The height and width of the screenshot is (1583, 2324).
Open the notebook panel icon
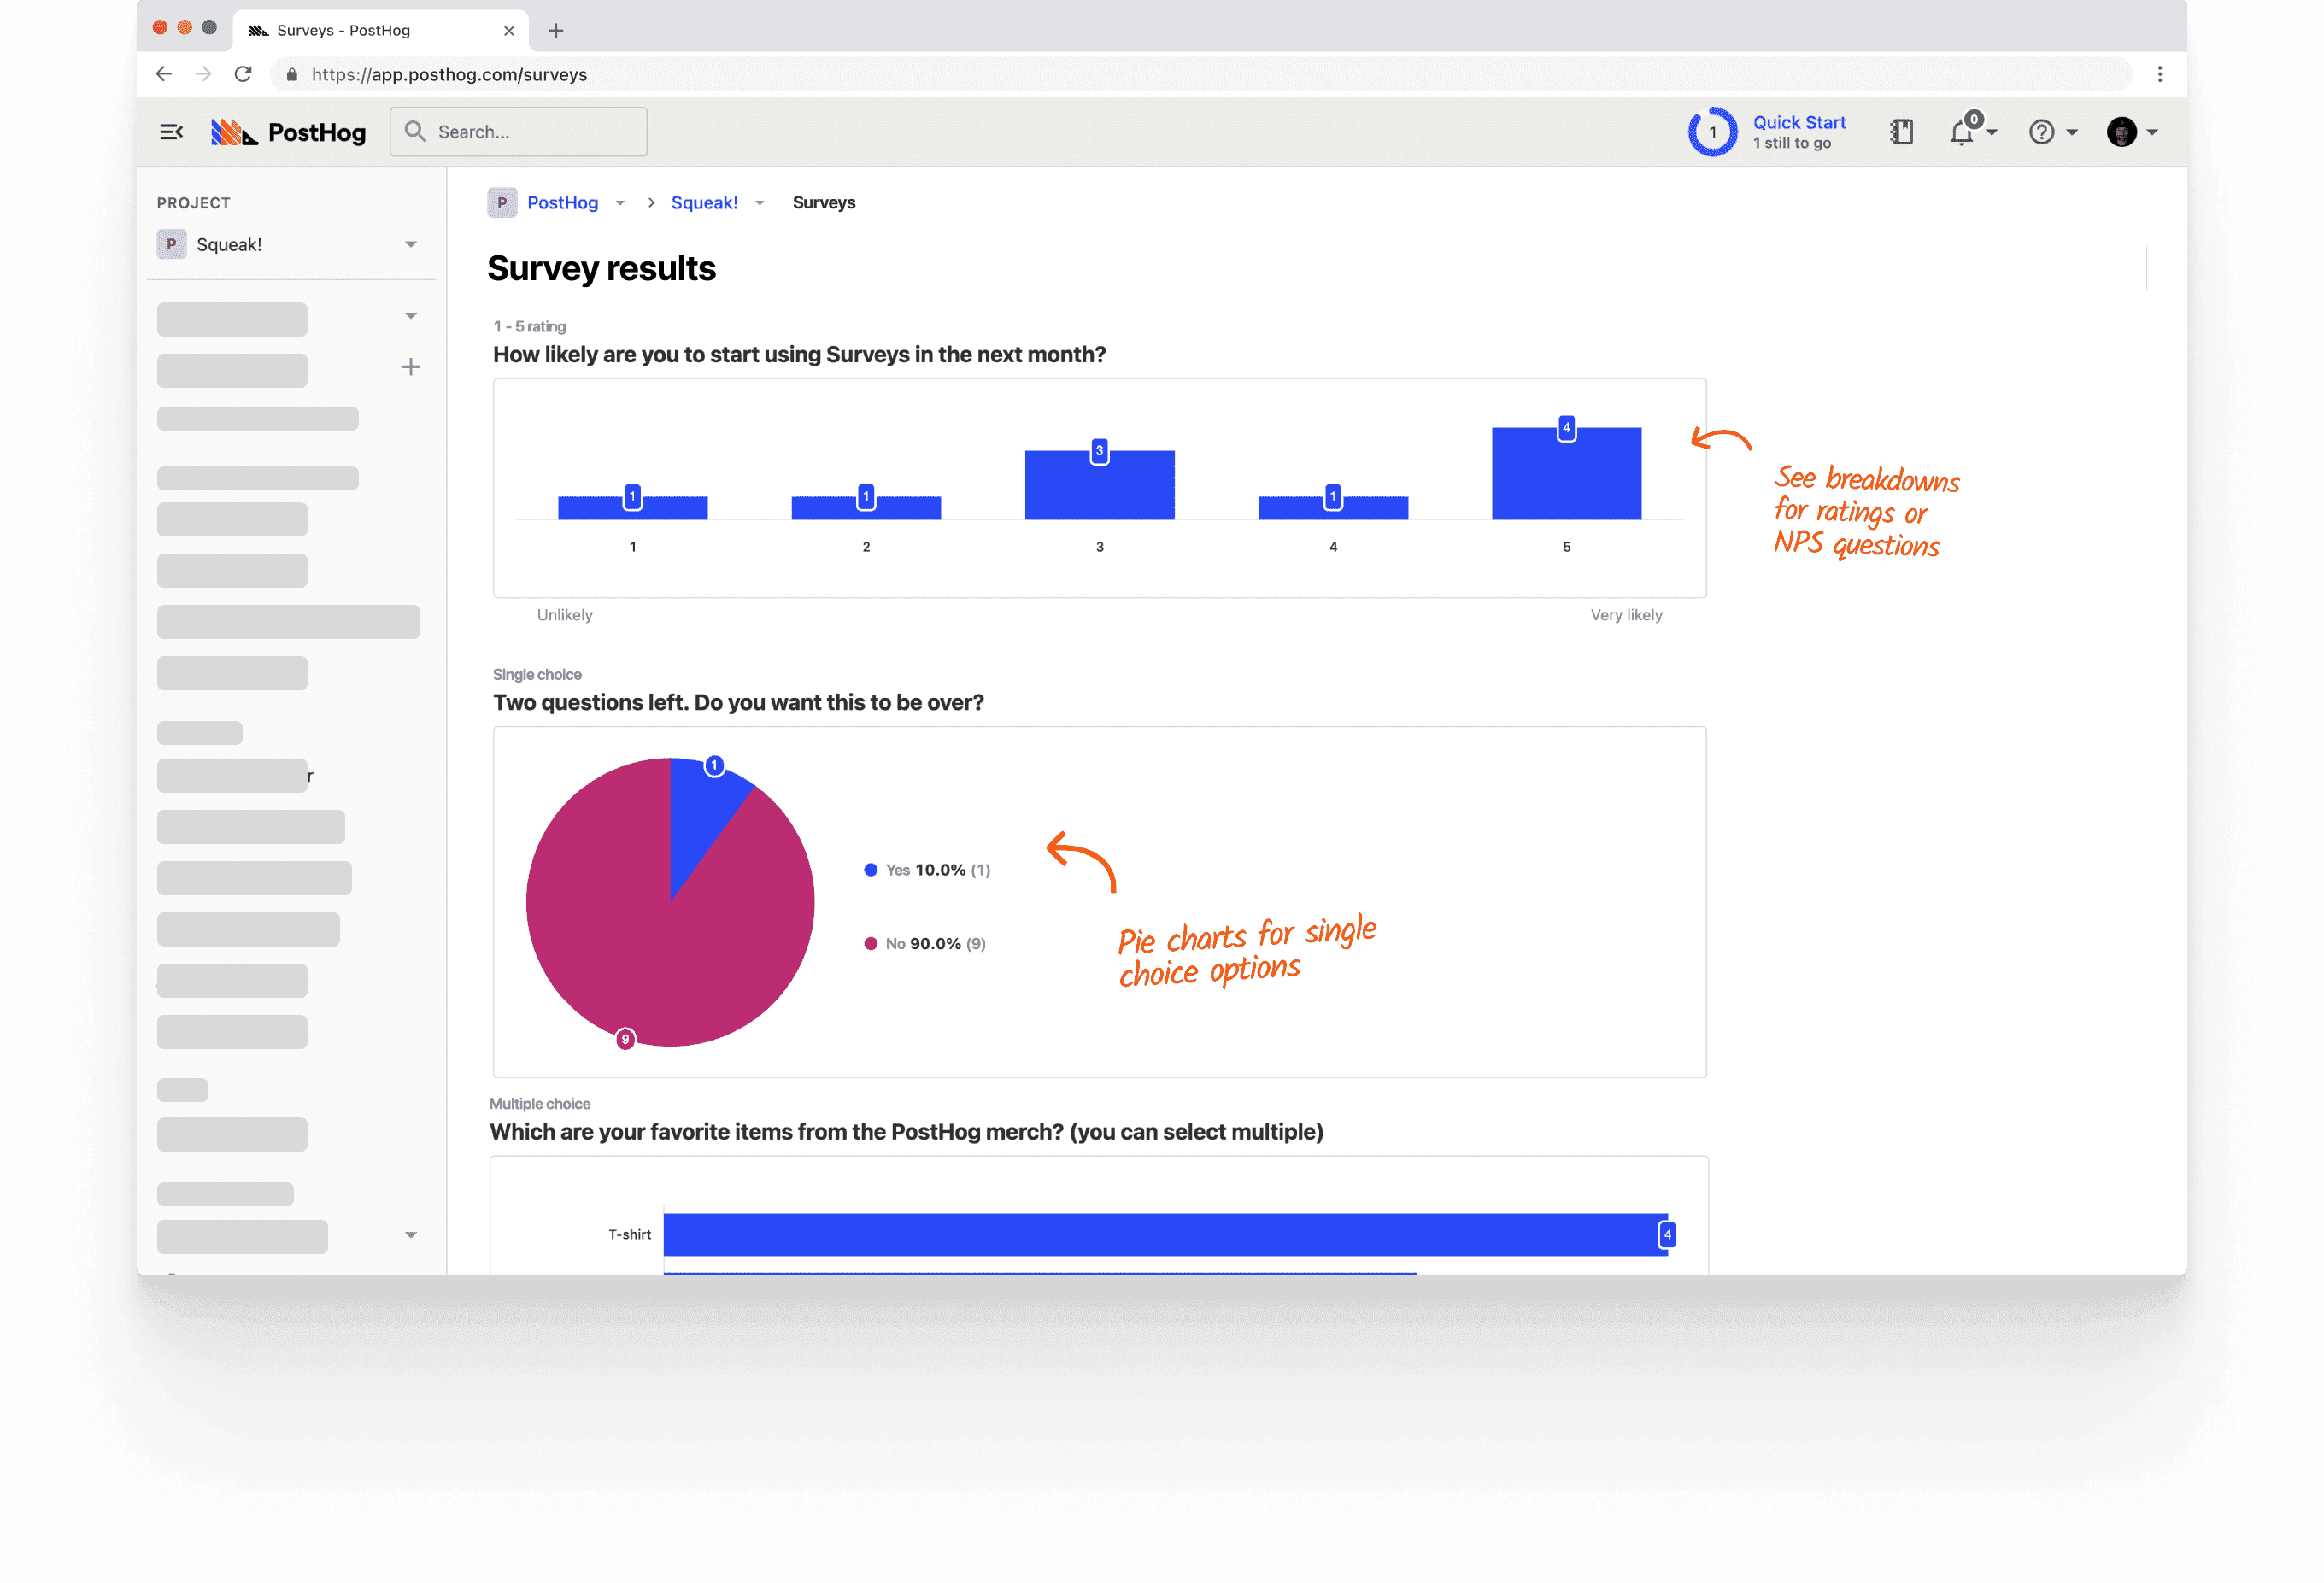1902,131
